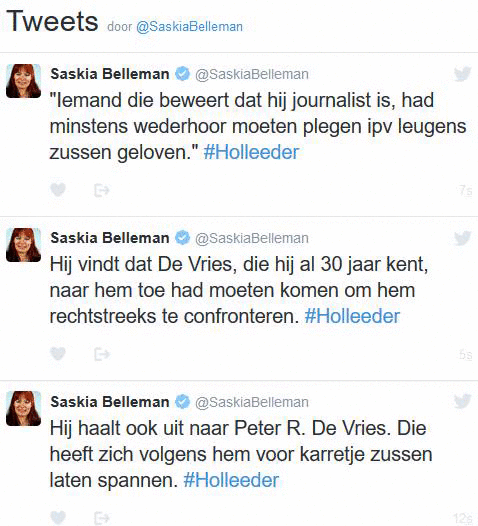The width and height of the screenshot is (478, 526).
Task: Share the tweet about rechtstreeks confronteren
Action: [102, 354]
